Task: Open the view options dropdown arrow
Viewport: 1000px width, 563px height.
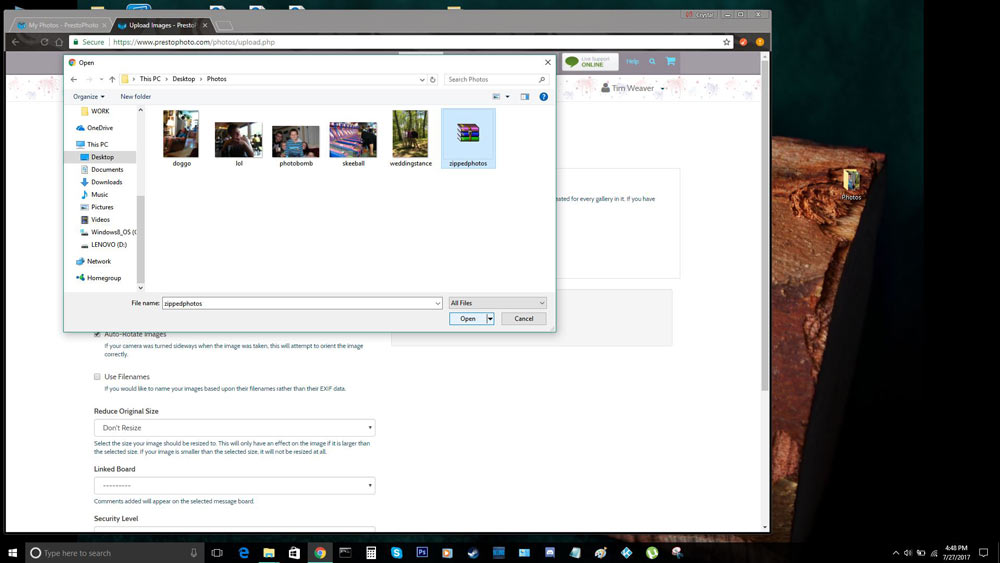Action: click(508, 97)
